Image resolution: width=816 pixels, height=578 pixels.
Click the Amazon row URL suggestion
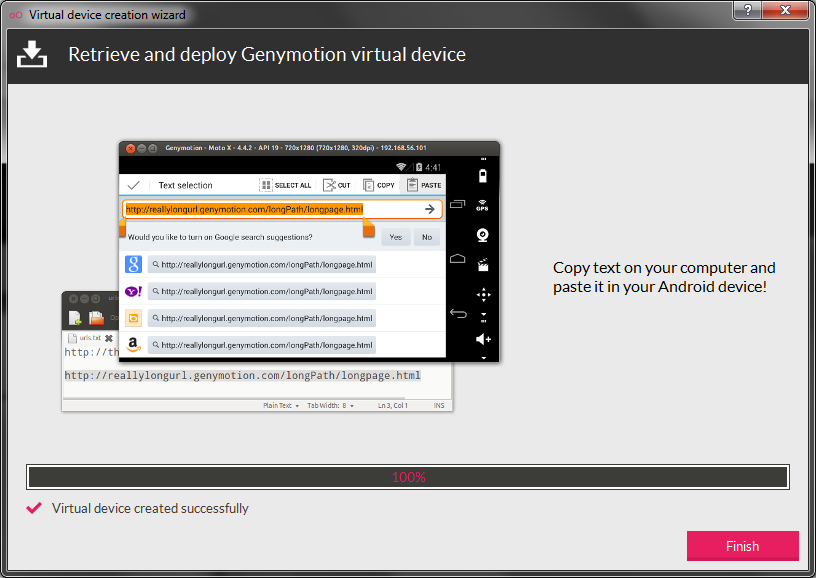point(262,345)
